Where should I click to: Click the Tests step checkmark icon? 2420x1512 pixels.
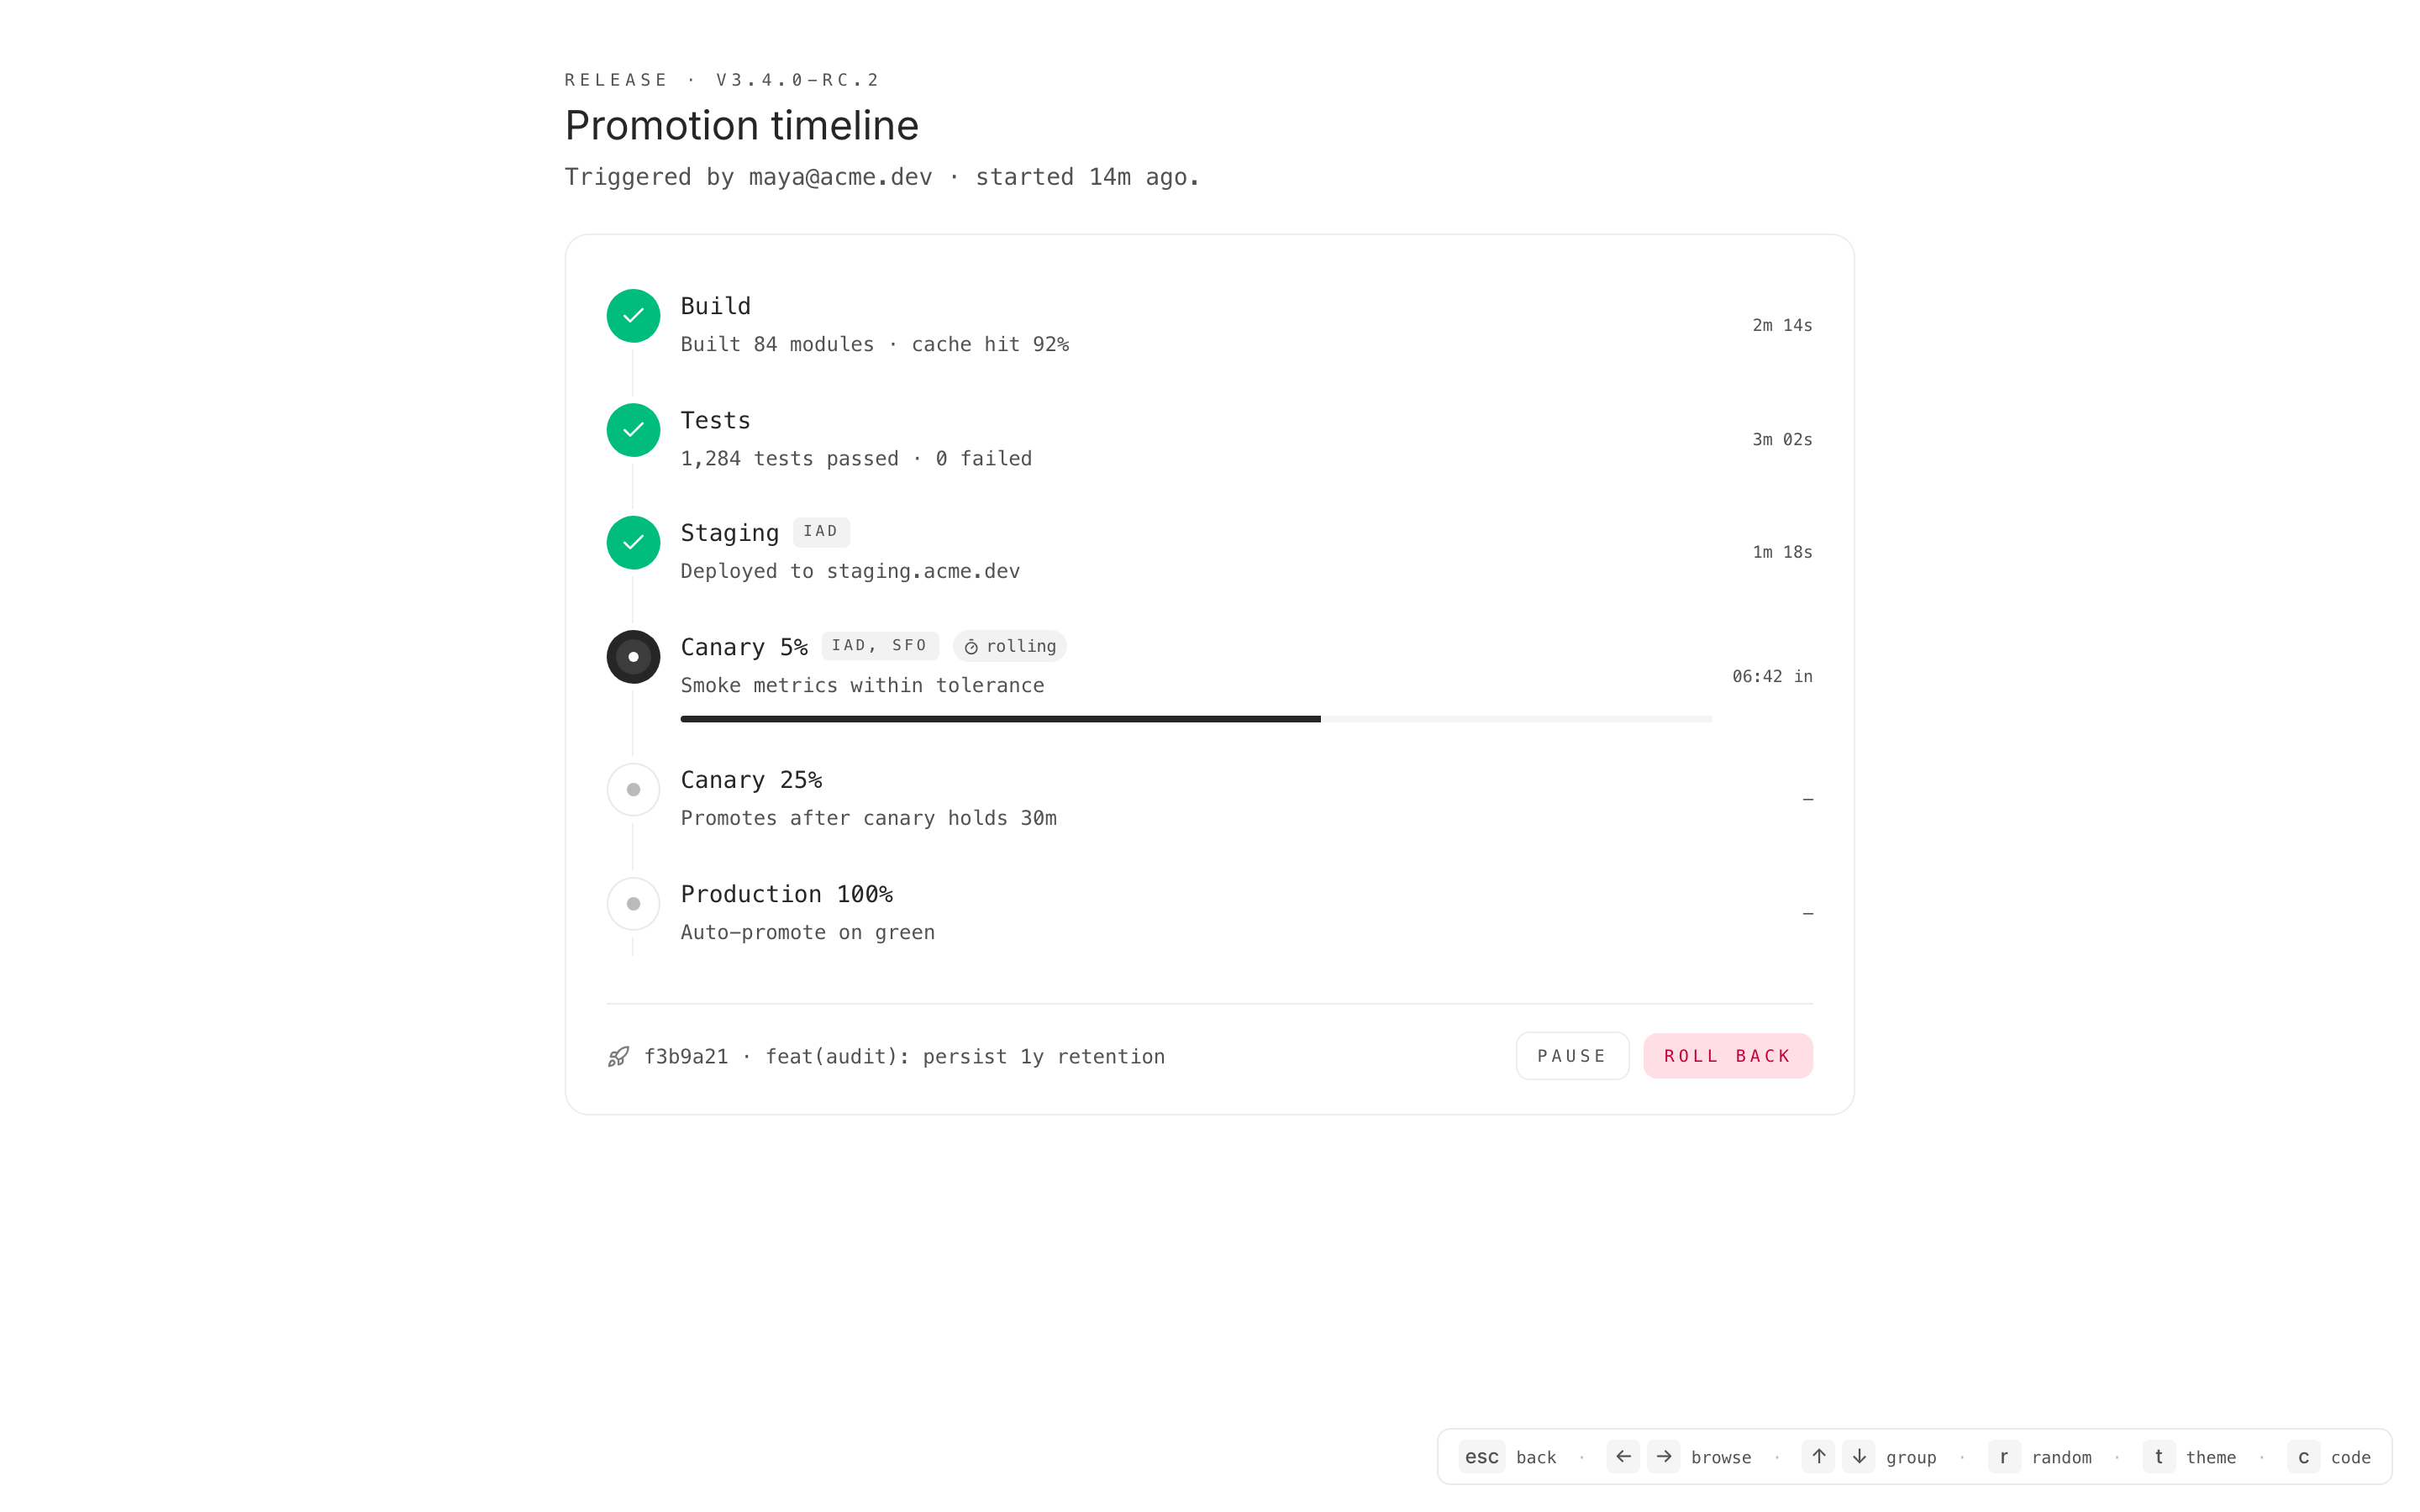pos(633,430)
